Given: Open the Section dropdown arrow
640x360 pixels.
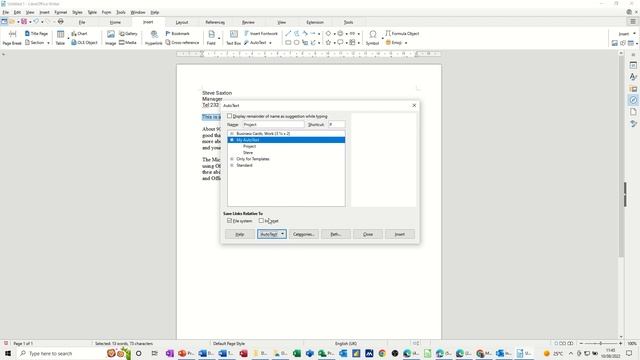Looking at the screenshot, I should (x=48, y=43).
